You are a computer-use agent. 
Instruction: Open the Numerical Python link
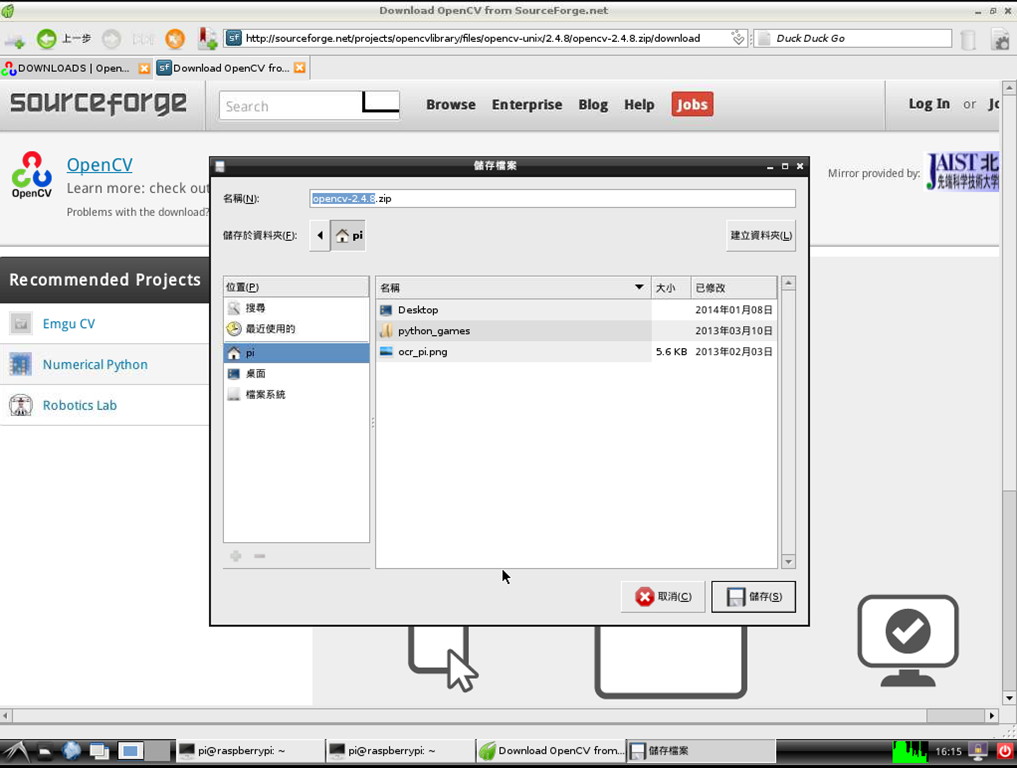tap(95, 365)
